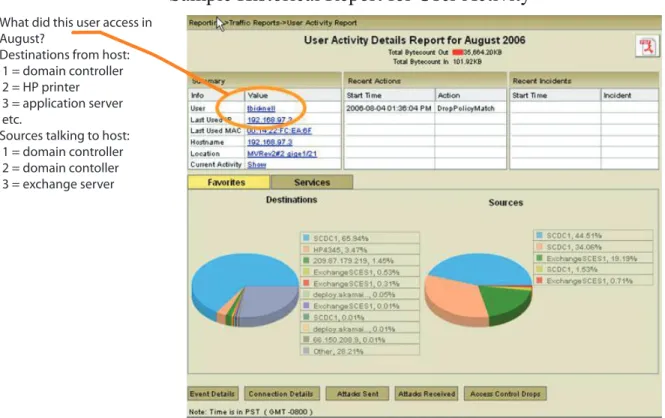Viewport: 665px width, 418px height.
Task: Select legend entry Other, 28.21%
Action: coord(360,351)
